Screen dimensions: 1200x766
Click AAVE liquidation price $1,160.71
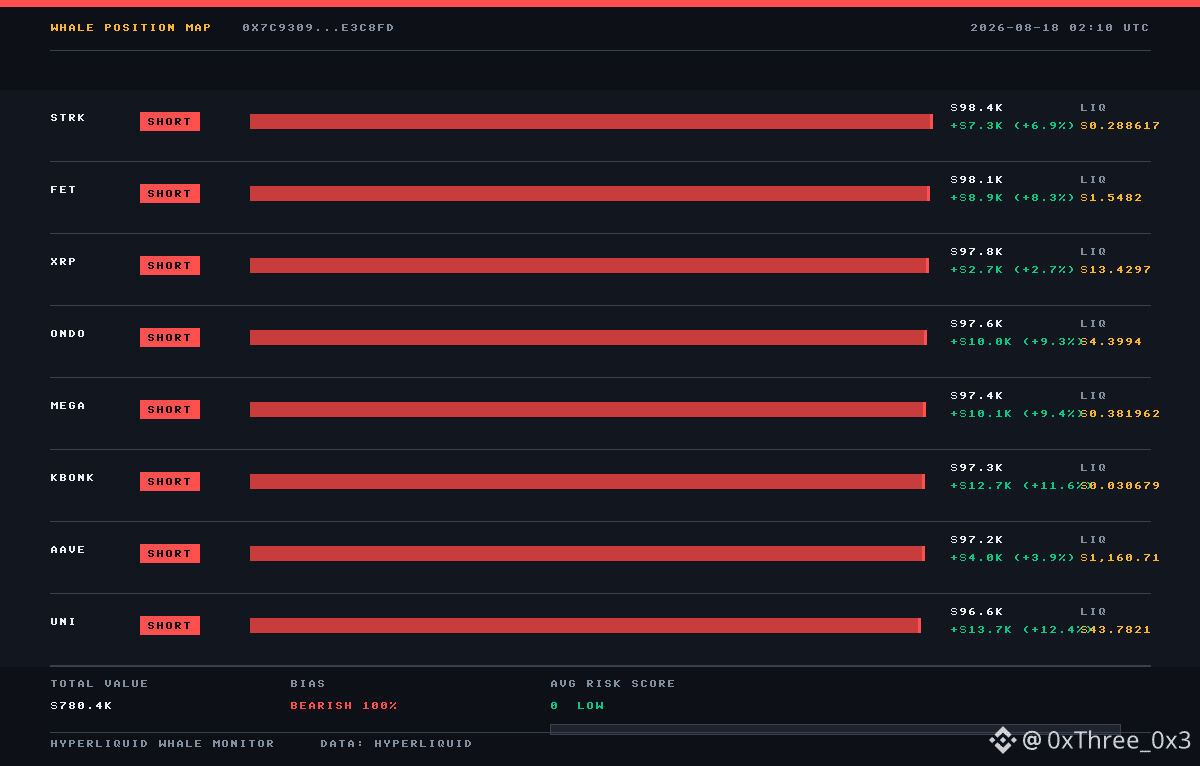(x=1120, y=558)
